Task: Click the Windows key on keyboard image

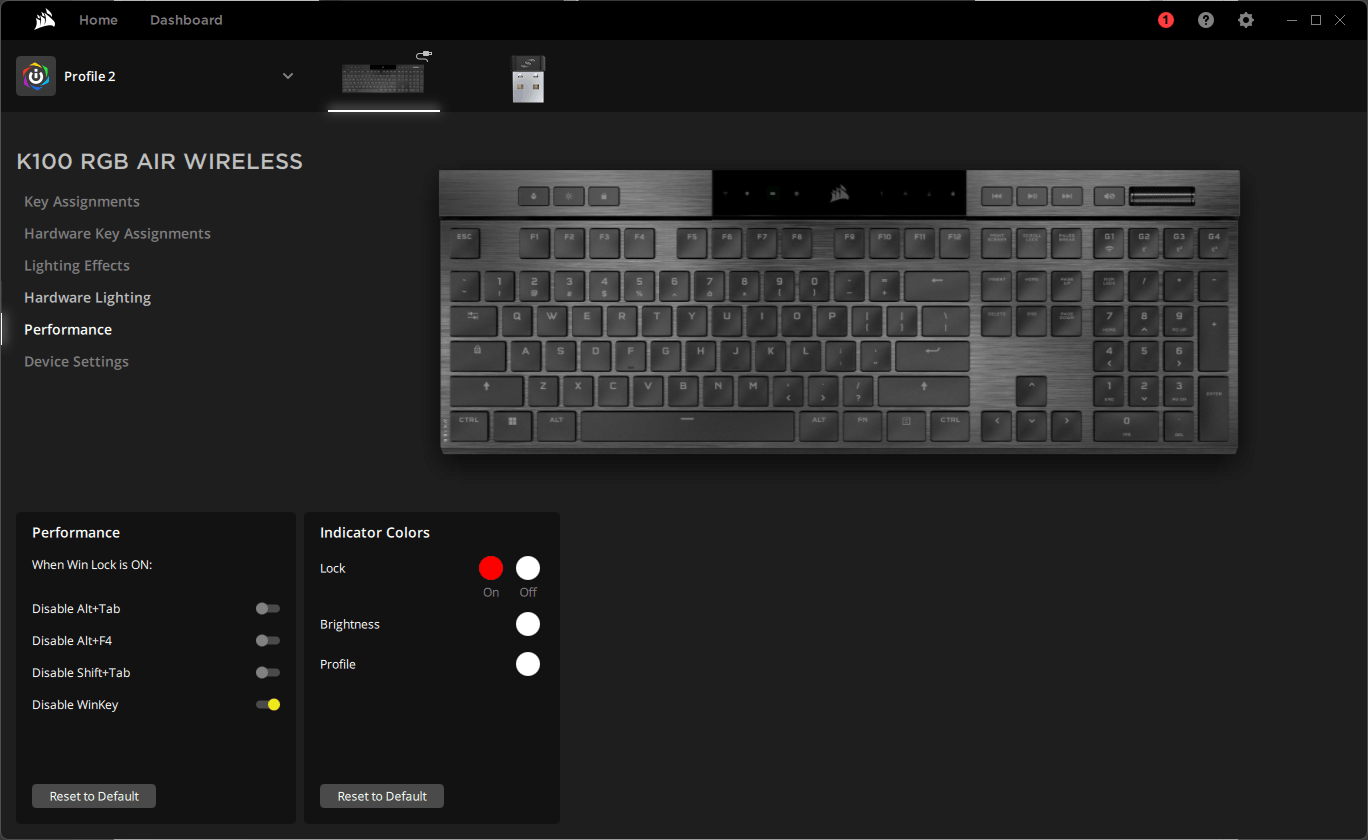Action: [x=512, y=425]
